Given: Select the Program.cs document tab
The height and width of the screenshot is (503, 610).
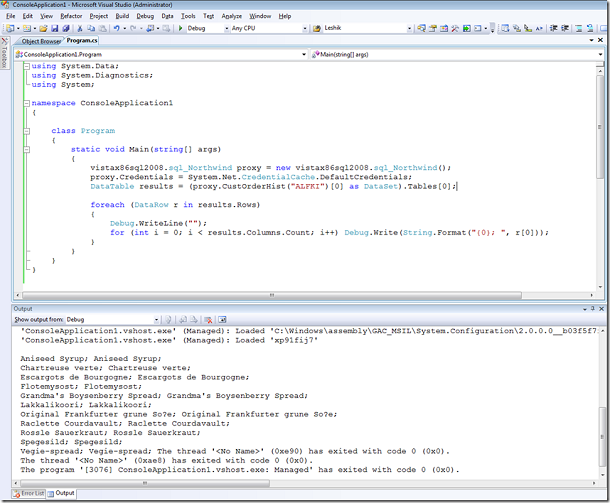Looking at the screenshot, I should [x=82, y=40].
